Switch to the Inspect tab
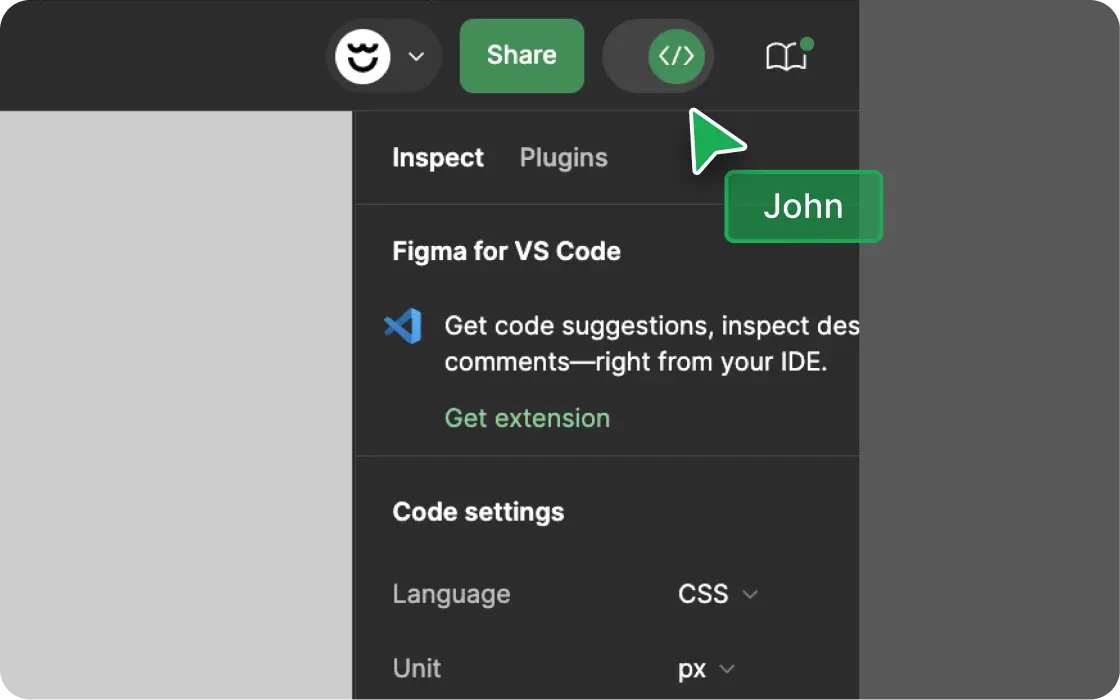 438,158
